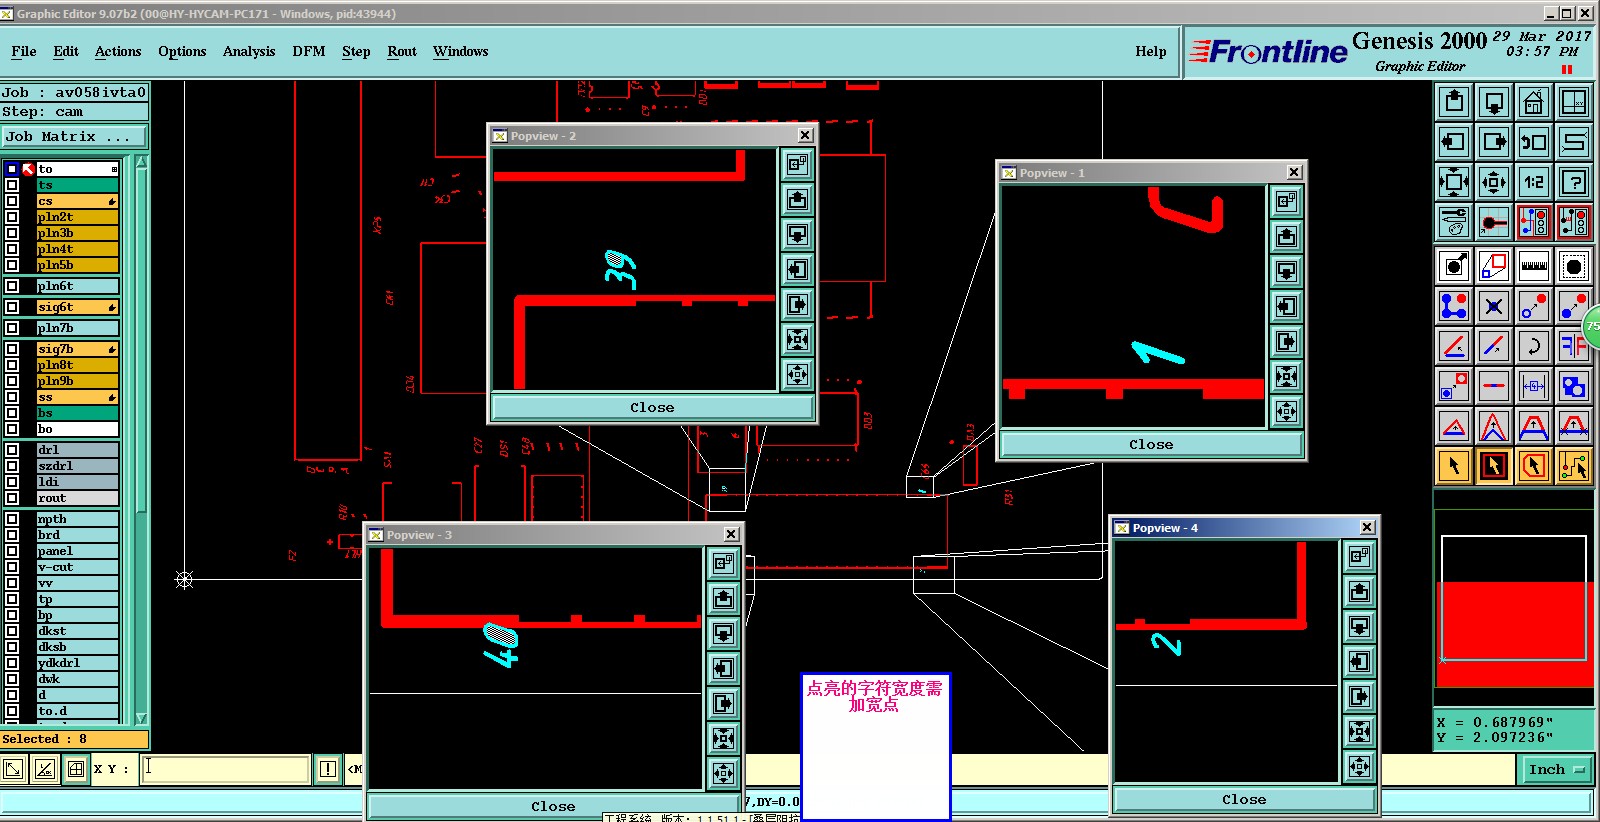Click the black octagon in dotted frame icon
Image resolution: width=1600 pixels, height=822 pixels.
tap(1574, 266)
